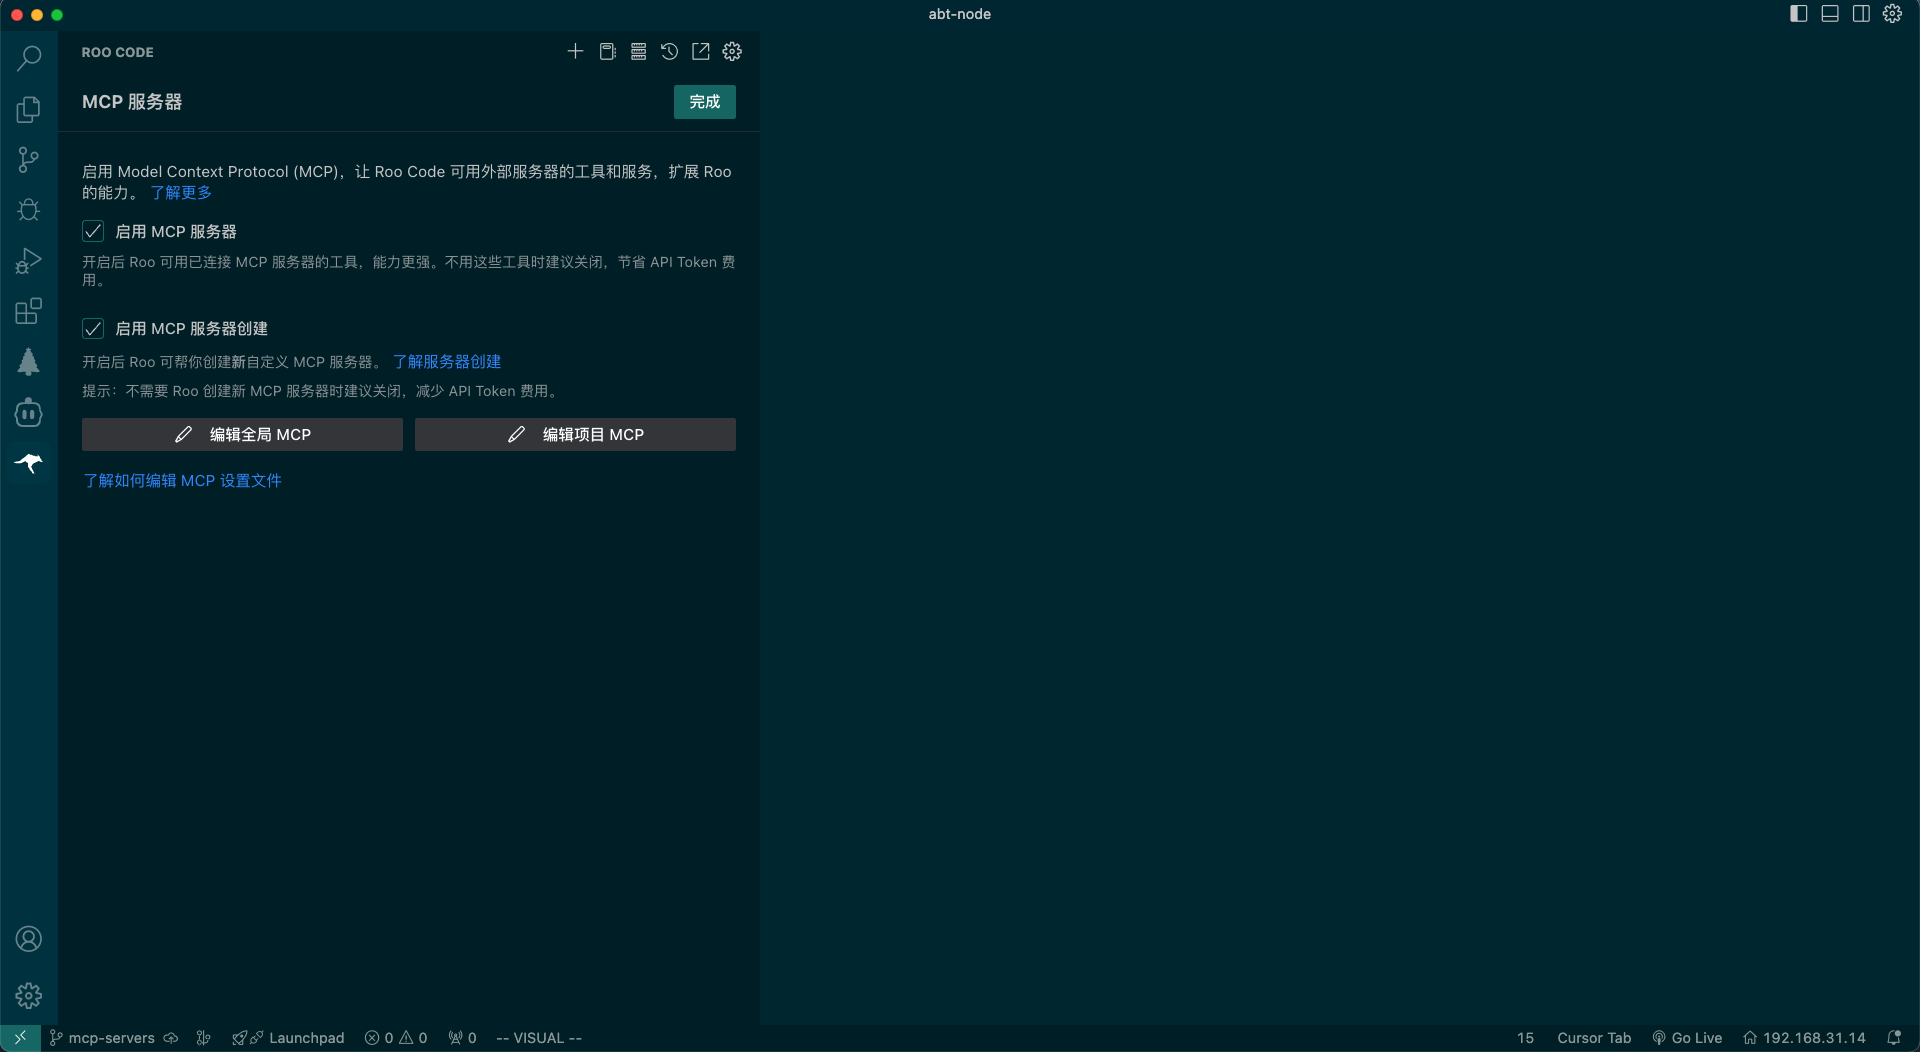Toggle the bottom panel layout icon
The height and width of the screenshot is (1052, 1920).
[x=1829, y=14]
